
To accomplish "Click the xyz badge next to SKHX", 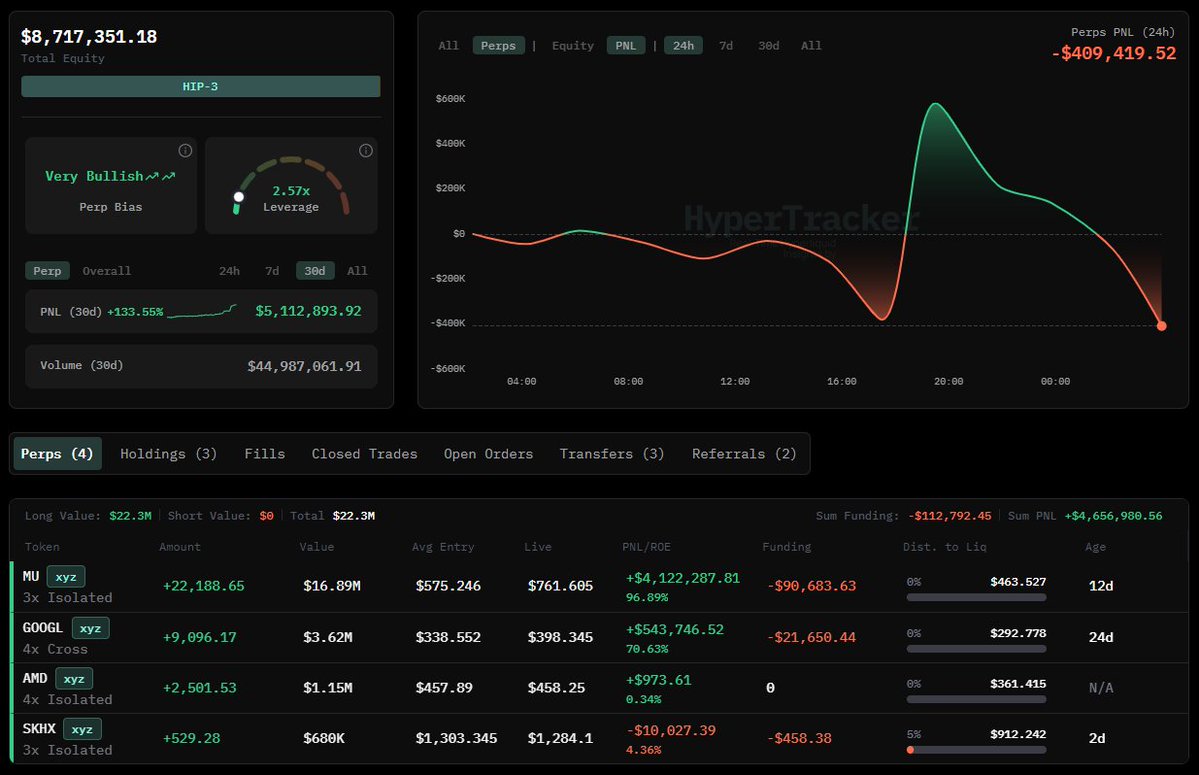I will coord(82,729).
